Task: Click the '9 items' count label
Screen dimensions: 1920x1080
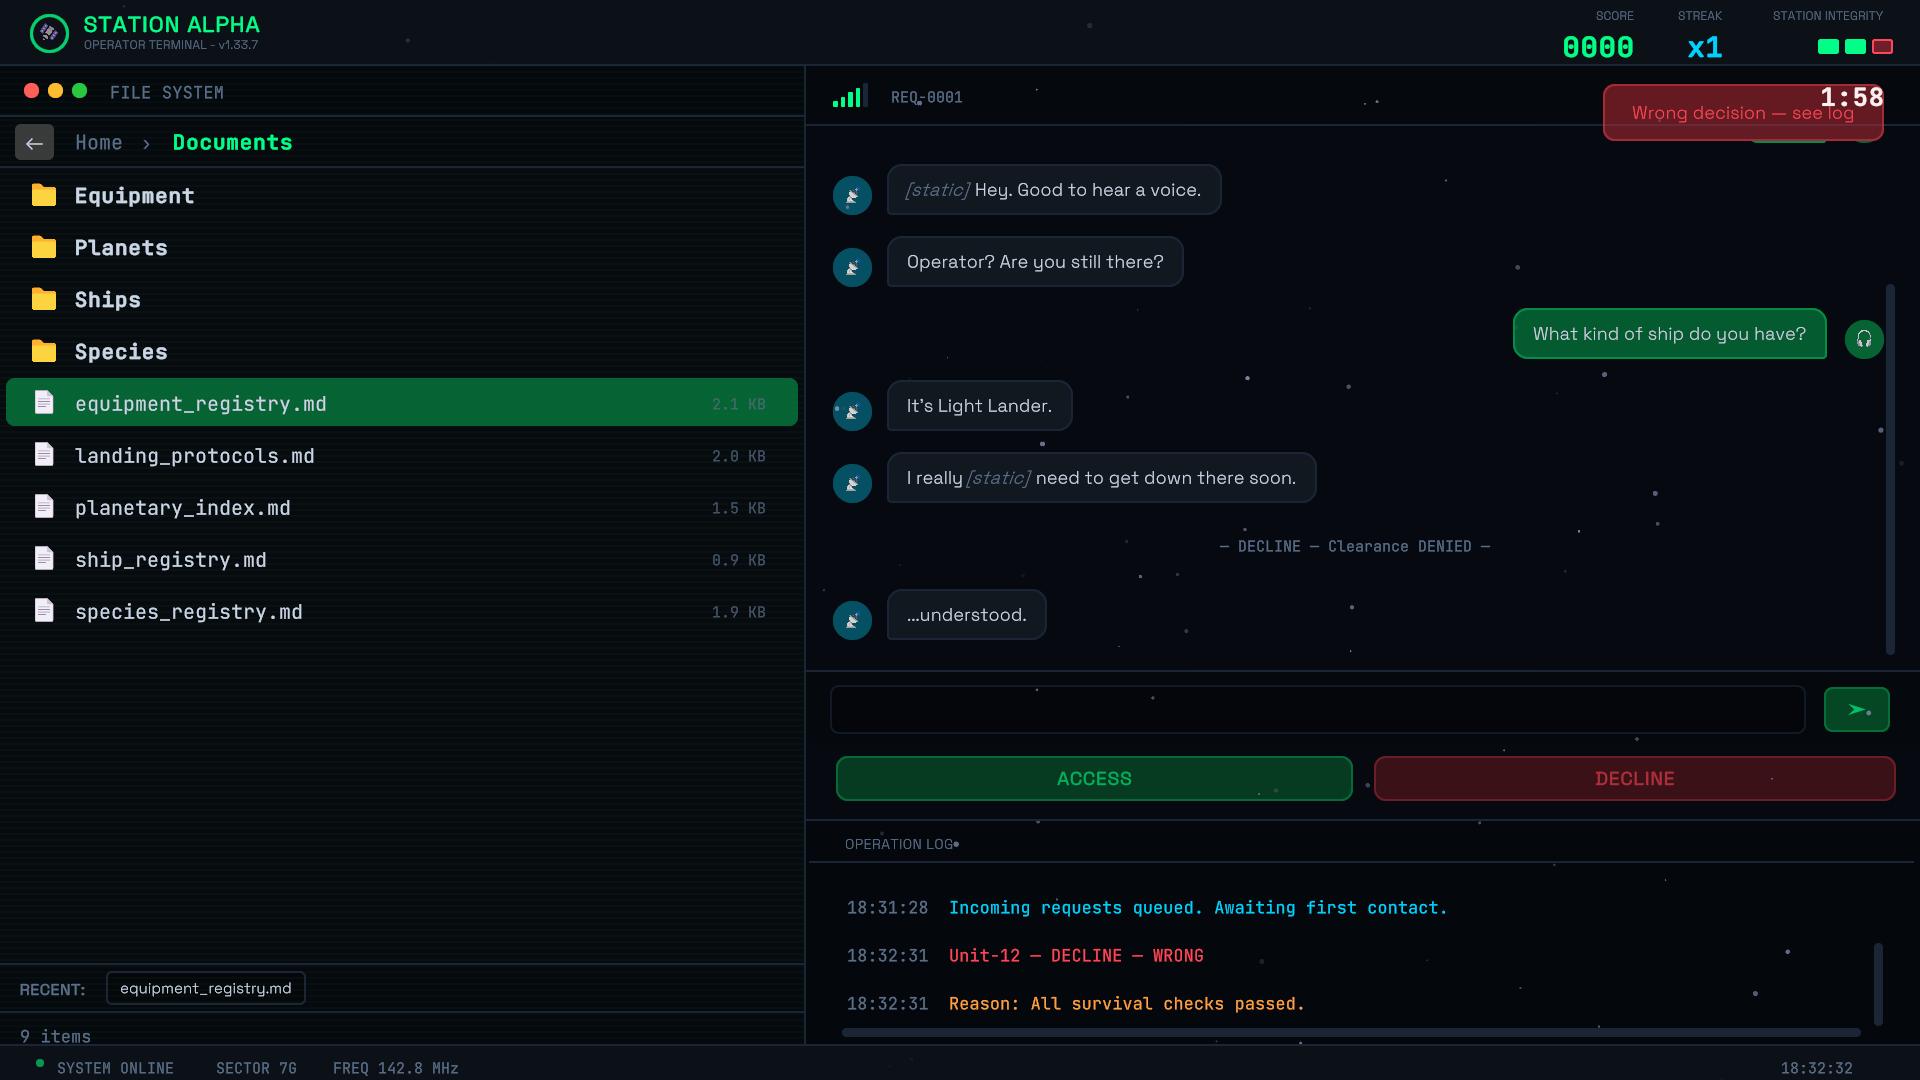Action: tap(55, 1036)
